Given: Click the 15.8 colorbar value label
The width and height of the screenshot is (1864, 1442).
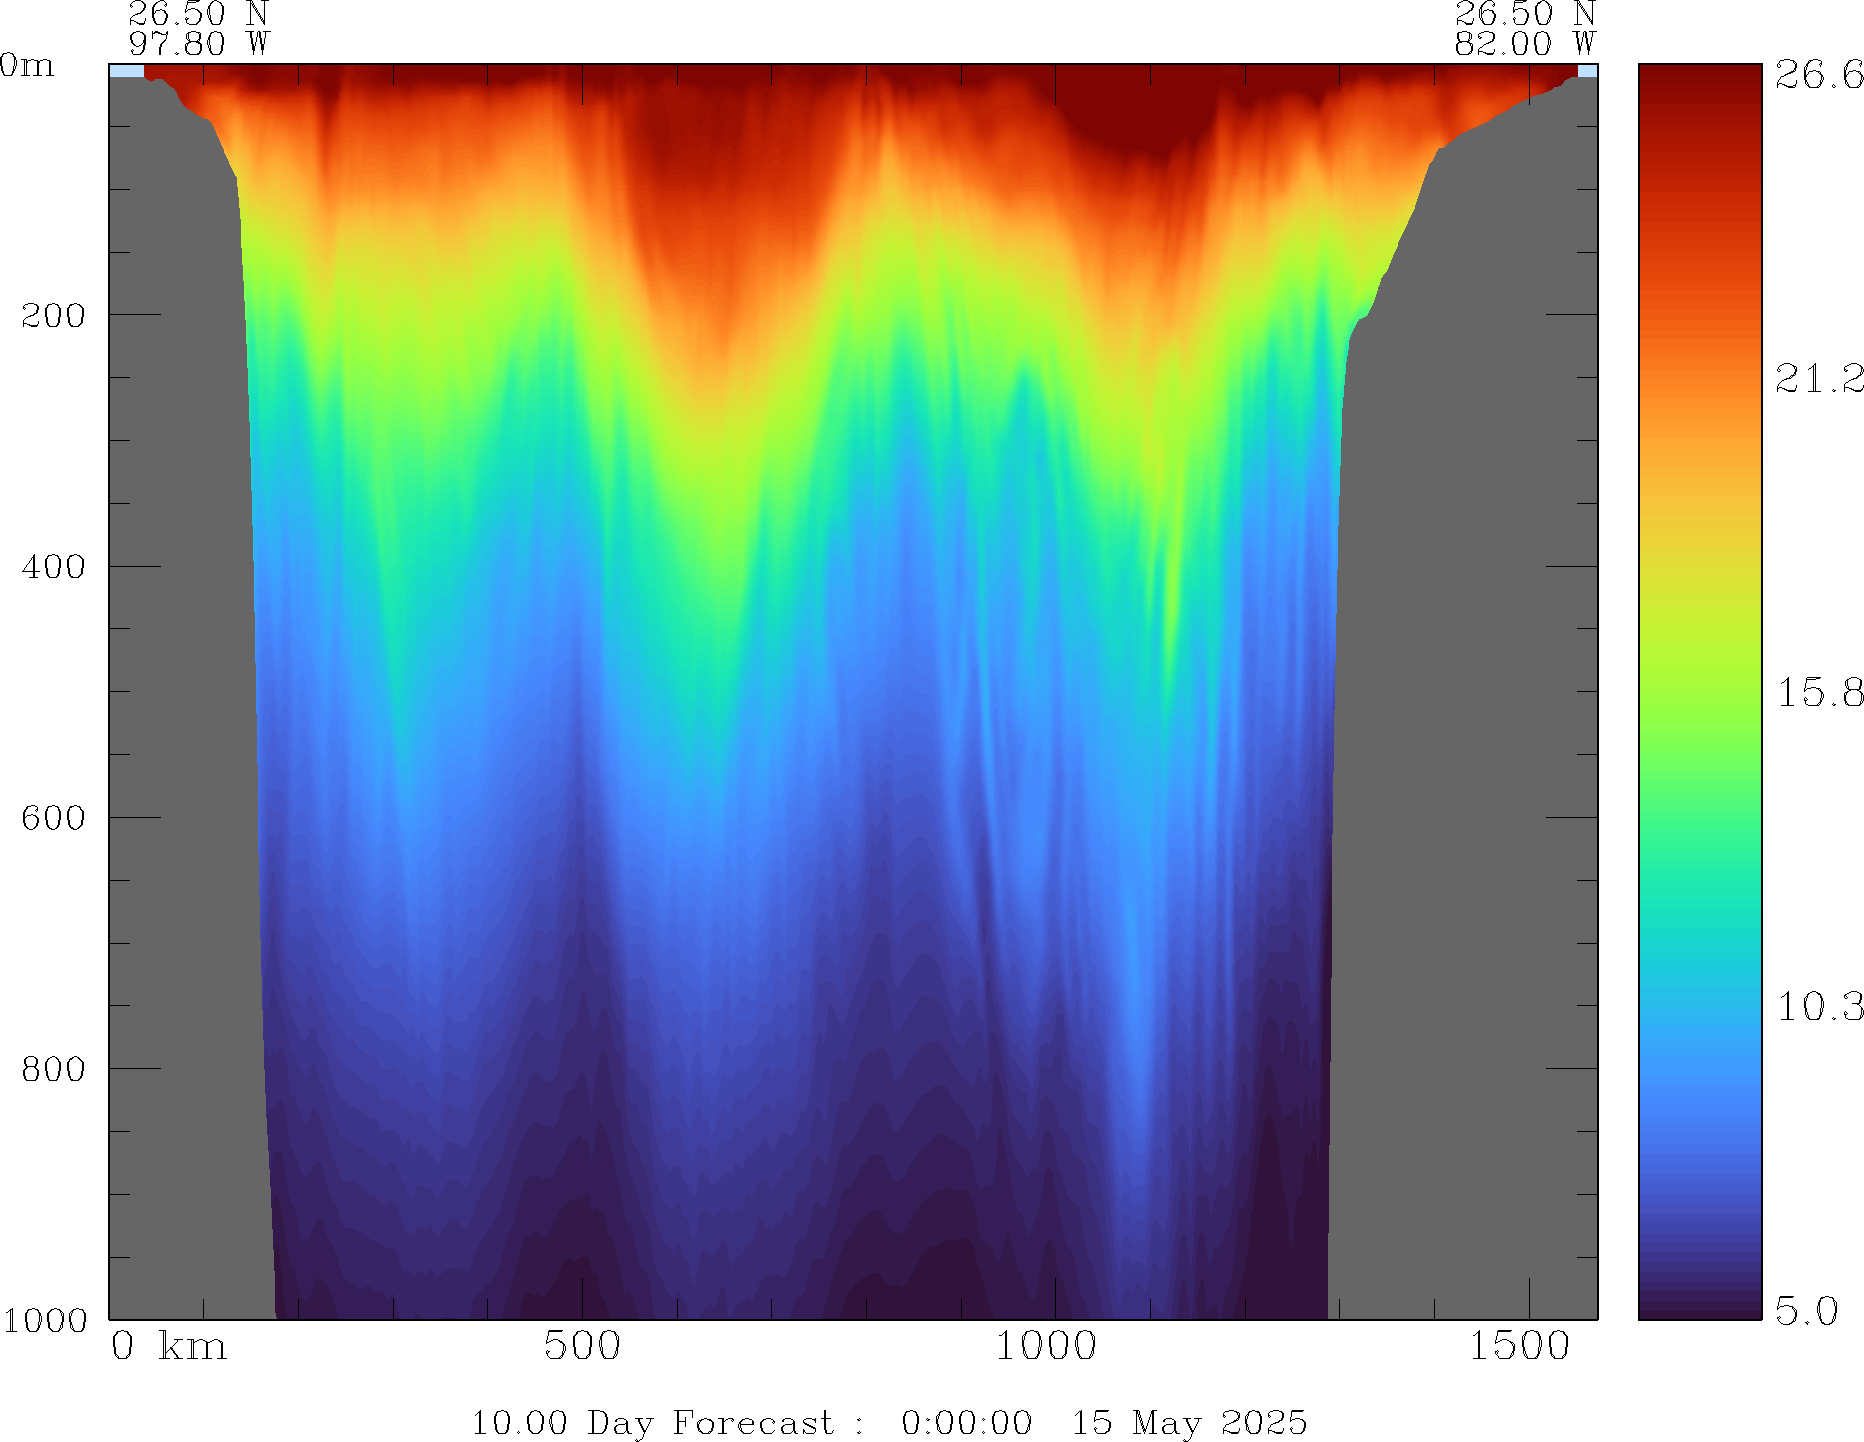Looking at the screenshot, I should click(1819, 692).
